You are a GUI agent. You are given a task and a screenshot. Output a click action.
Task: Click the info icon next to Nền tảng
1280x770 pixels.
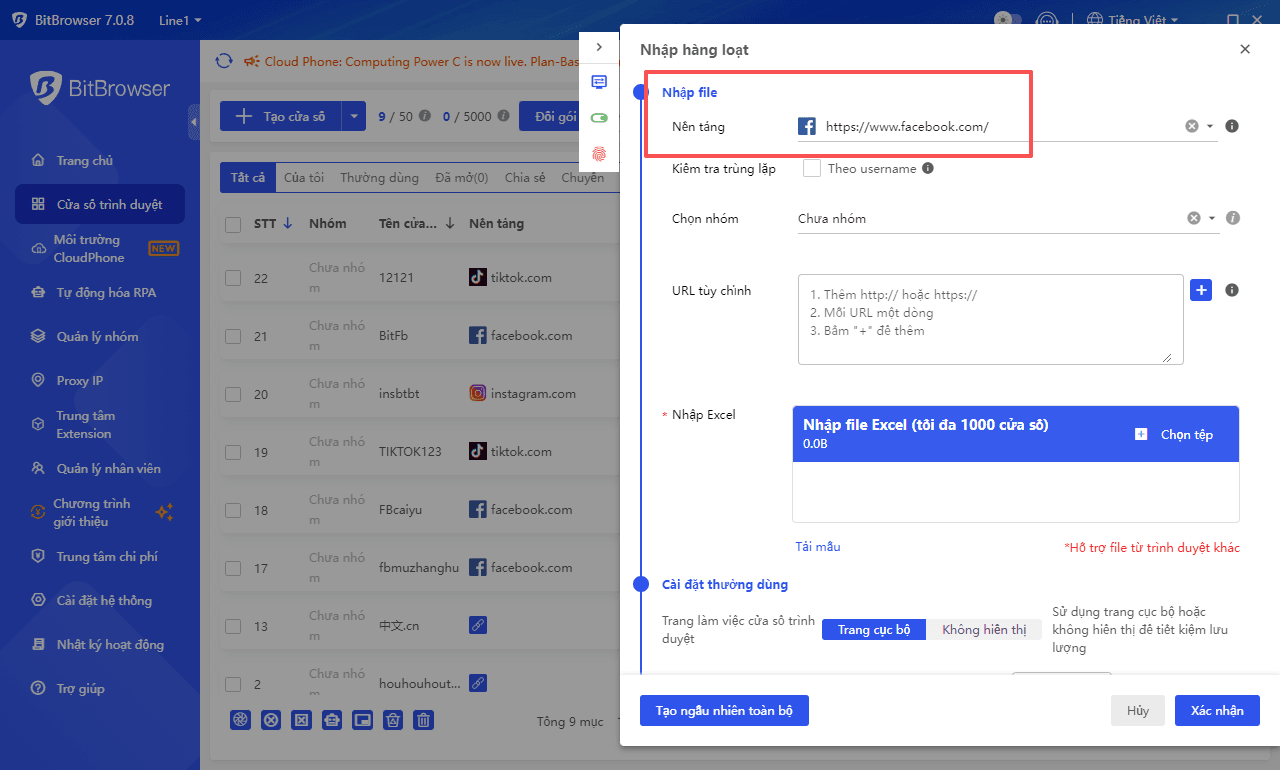pyautogui.click(x=1232, y=126)
